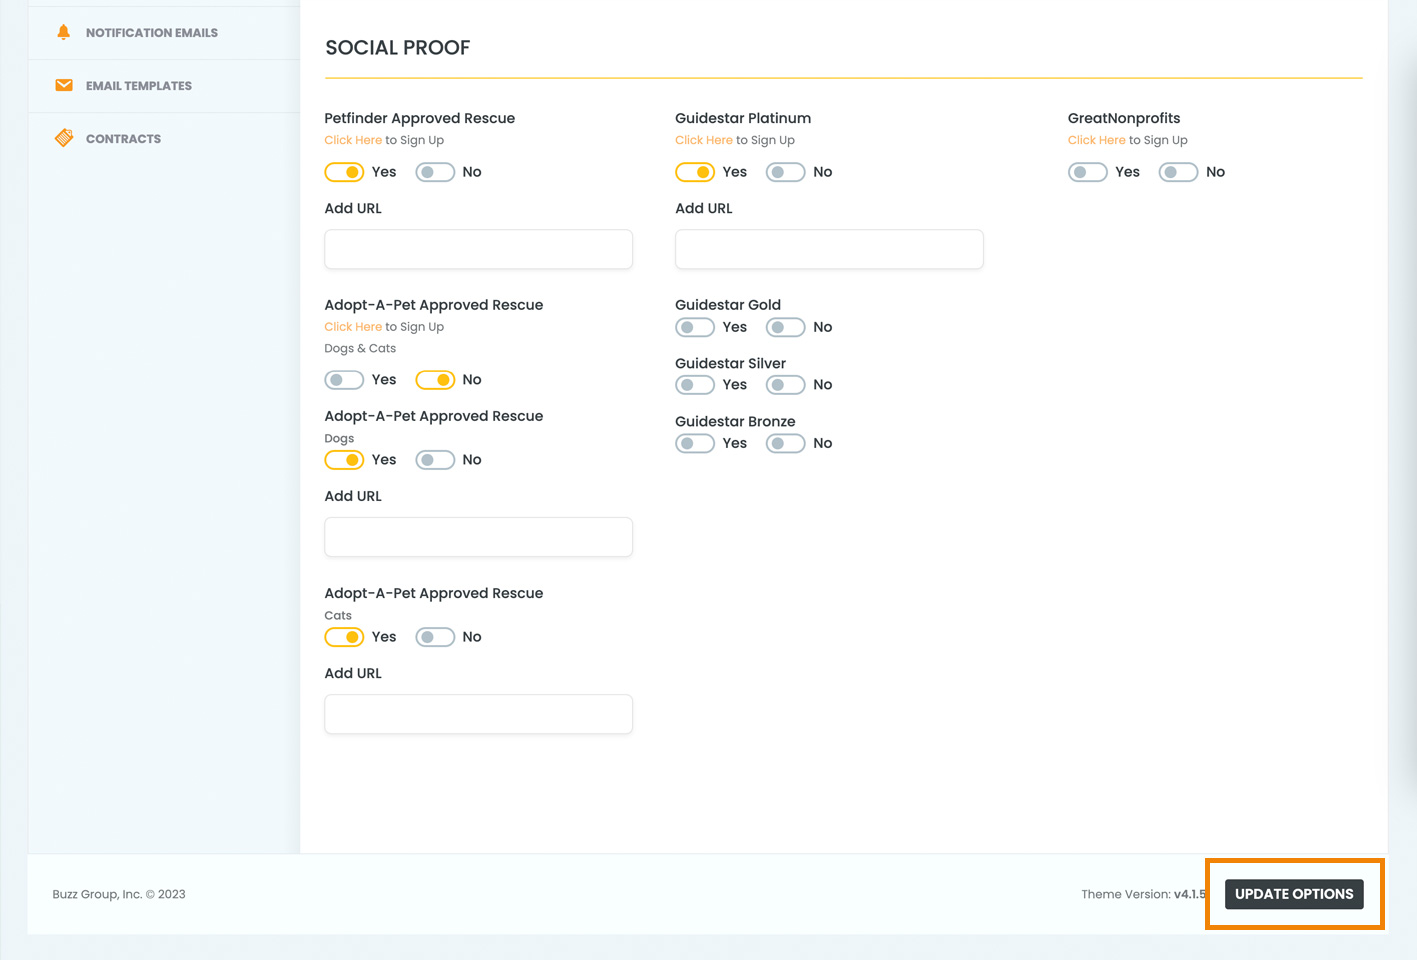Toggle Adopt-A-Pet Dogs & Cats Yes switch
1417x960 pixels.
click(x=344, y=380)
